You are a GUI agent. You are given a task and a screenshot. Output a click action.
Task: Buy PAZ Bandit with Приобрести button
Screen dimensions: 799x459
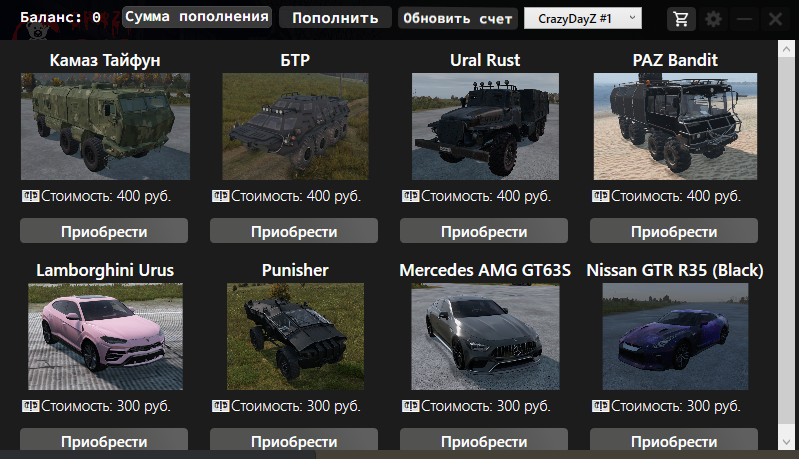pyautogui.click(x=674, y=231)
